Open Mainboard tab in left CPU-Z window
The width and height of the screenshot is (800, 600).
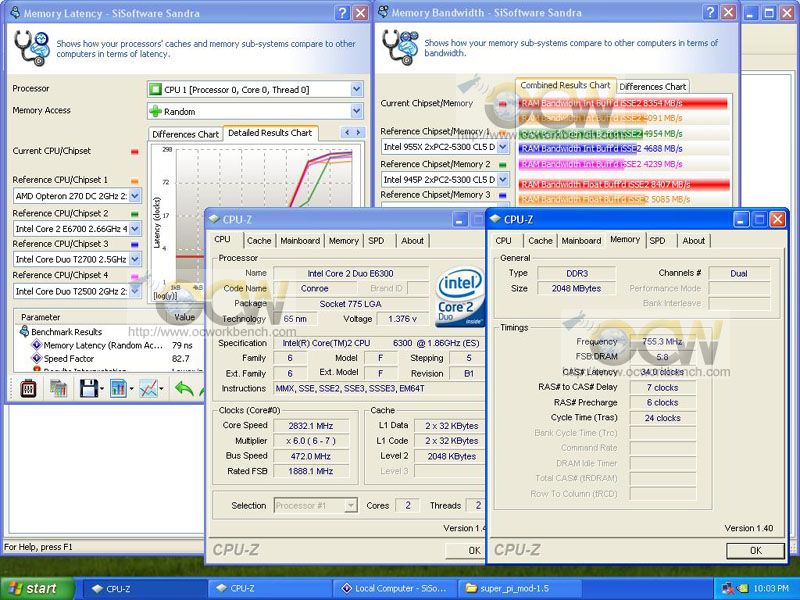(300, 241)
